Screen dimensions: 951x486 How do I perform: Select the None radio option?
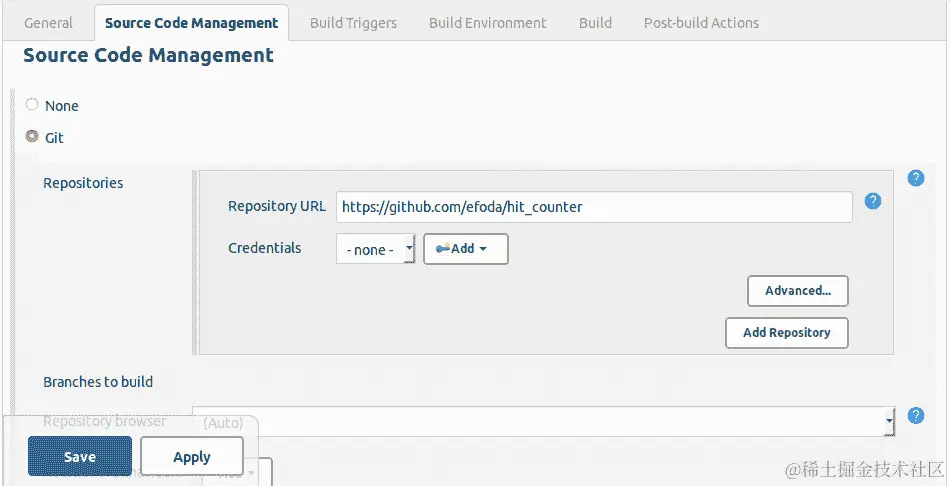click(x=32, y=104)
